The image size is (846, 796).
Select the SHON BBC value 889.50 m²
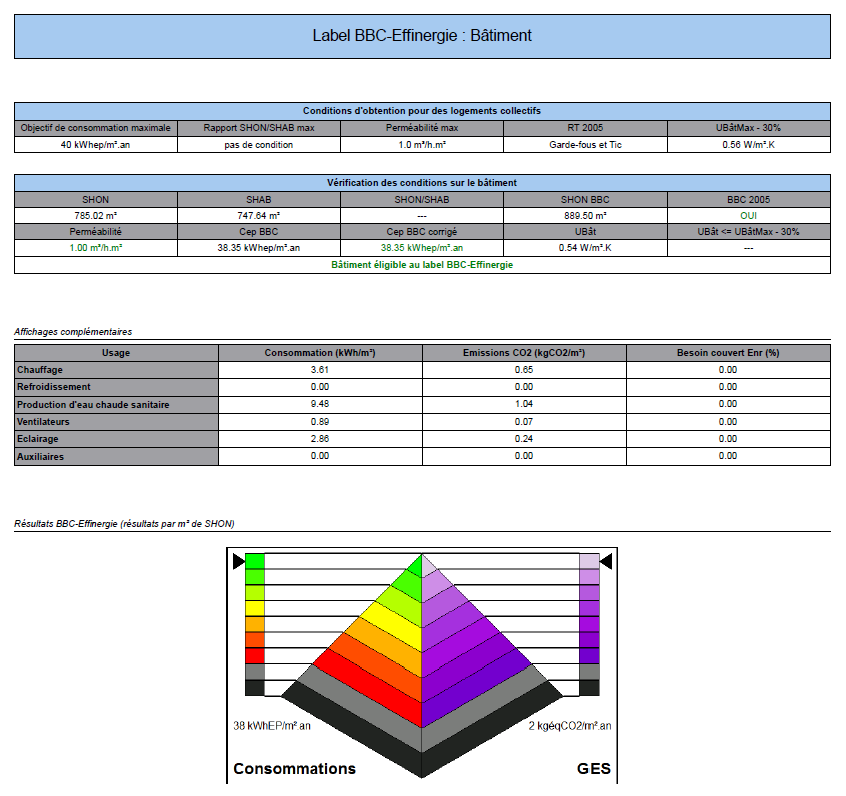585,215
